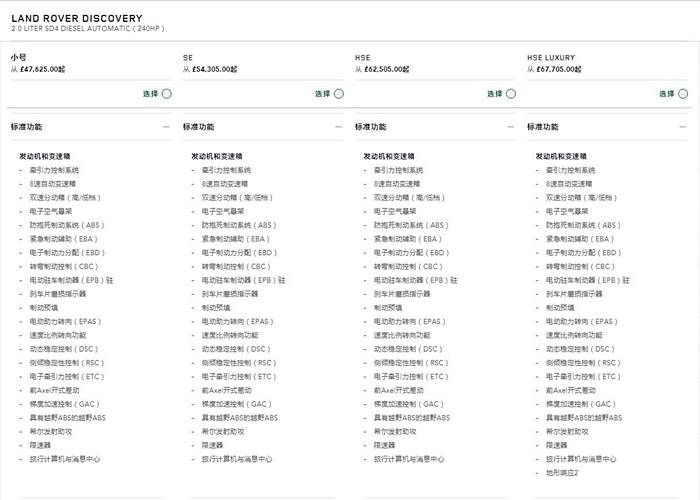Click 牵引力控制系统 in HSE Luxury column
This screenshot has height=500, width=700.
tap(571, 170)
